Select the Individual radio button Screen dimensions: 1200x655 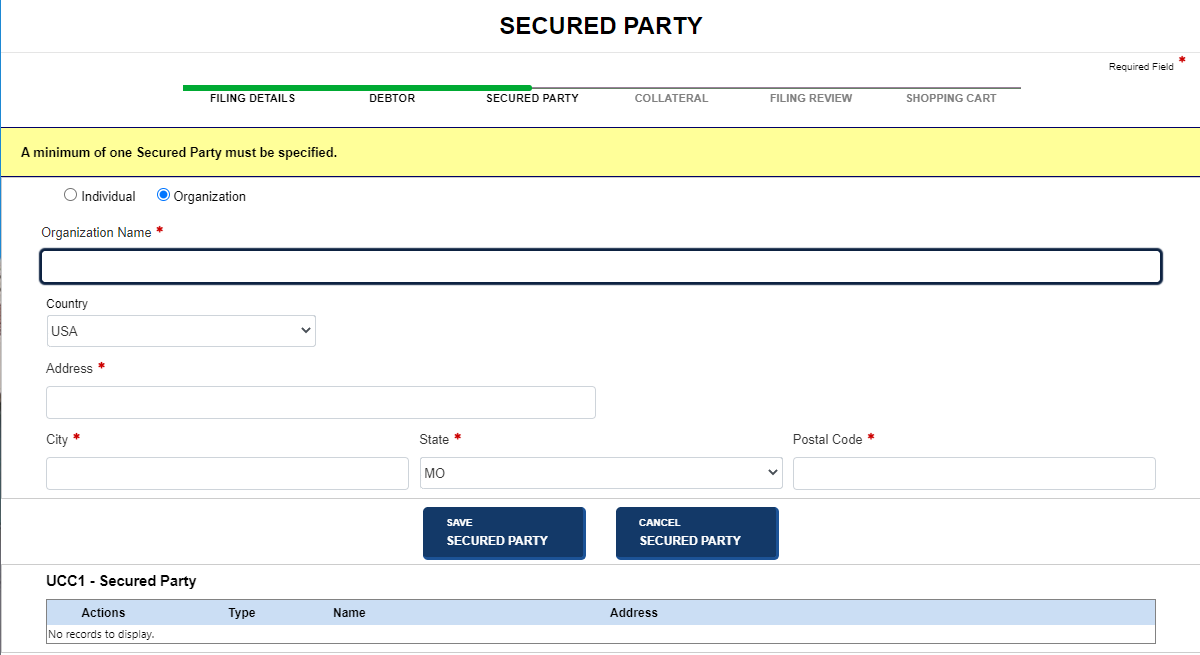tap(70, 195)
